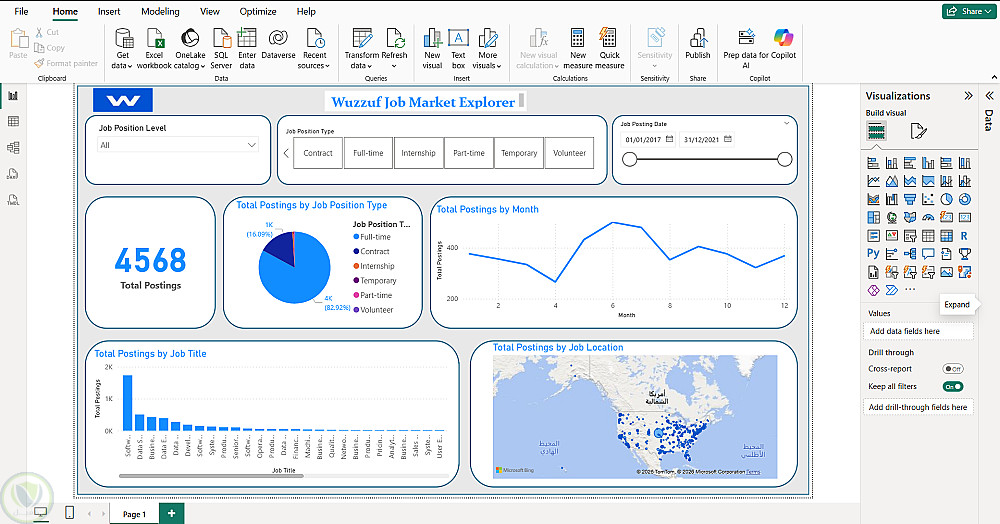Select the Page 1 tab
This screenshot has width=1000, height=524.
click(135, 514)
